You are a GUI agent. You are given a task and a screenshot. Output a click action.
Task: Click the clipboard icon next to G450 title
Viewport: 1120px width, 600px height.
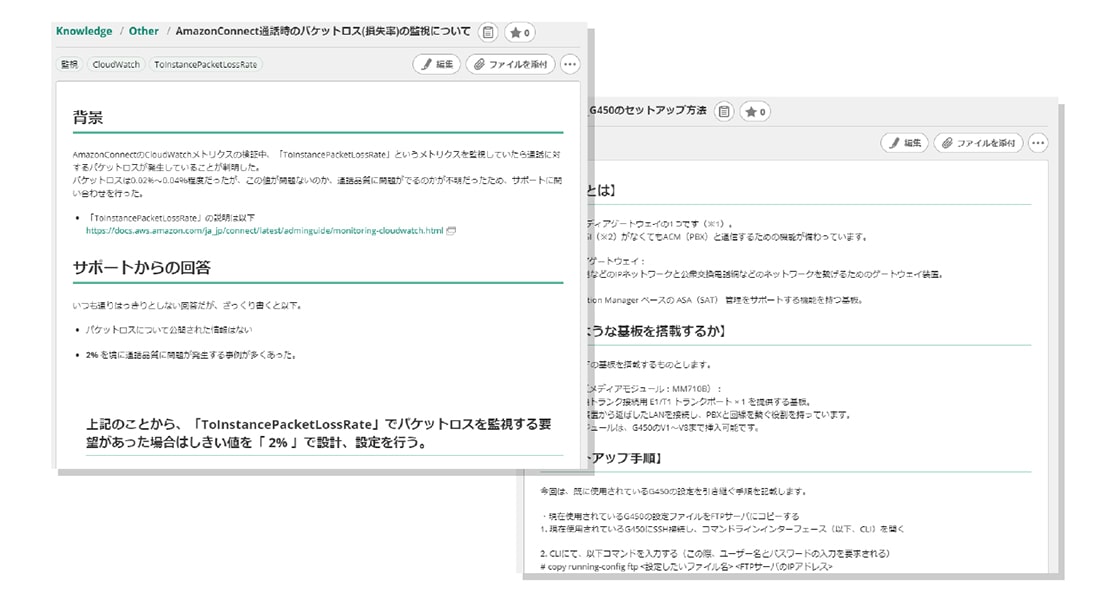tap(725, 110)
